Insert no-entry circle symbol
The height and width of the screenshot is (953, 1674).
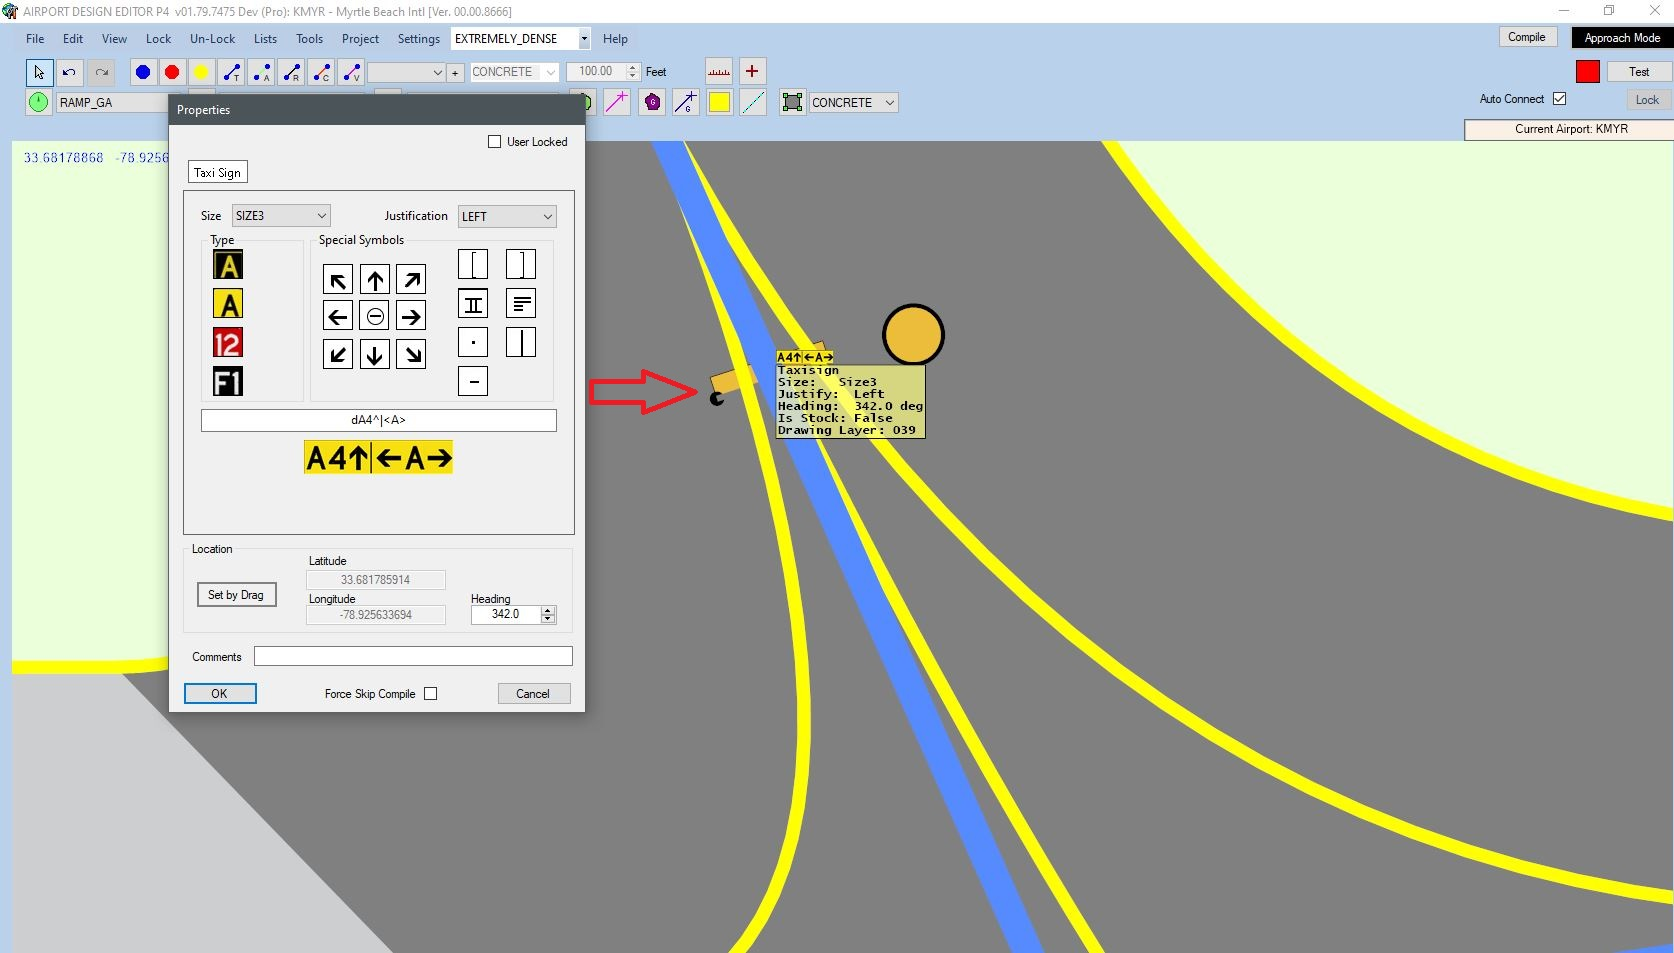[375, 317]
